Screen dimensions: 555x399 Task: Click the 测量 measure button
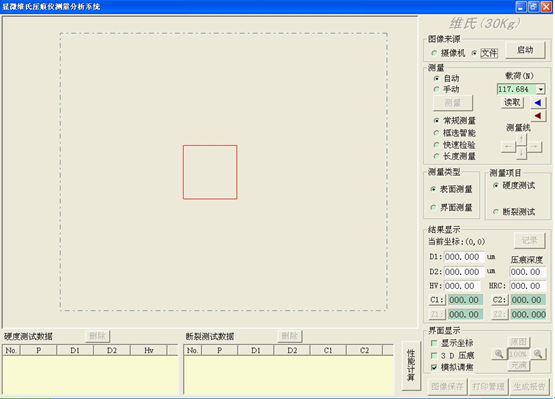tap(453, 103)
